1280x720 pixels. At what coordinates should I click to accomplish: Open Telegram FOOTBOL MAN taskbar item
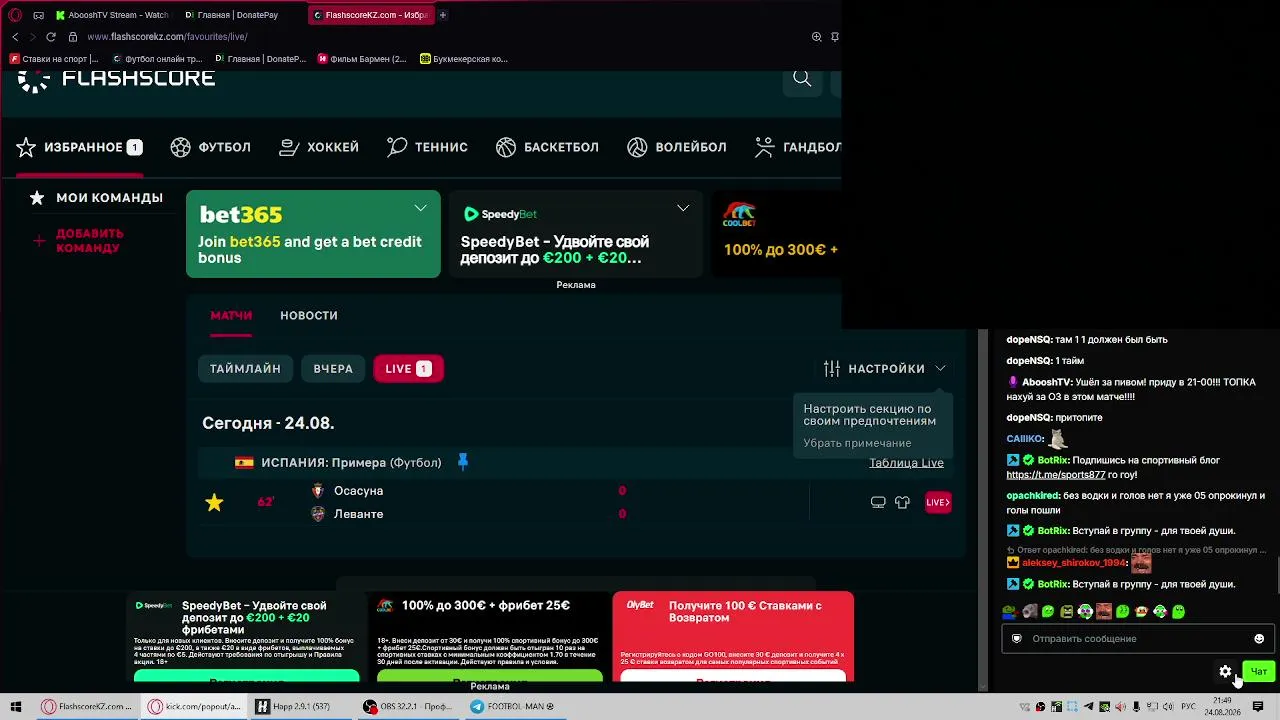[x=512, y=707]
